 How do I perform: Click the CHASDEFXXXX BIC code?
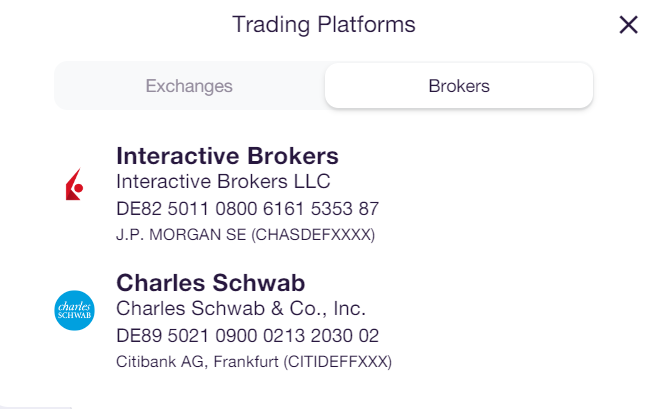[313, 235]
